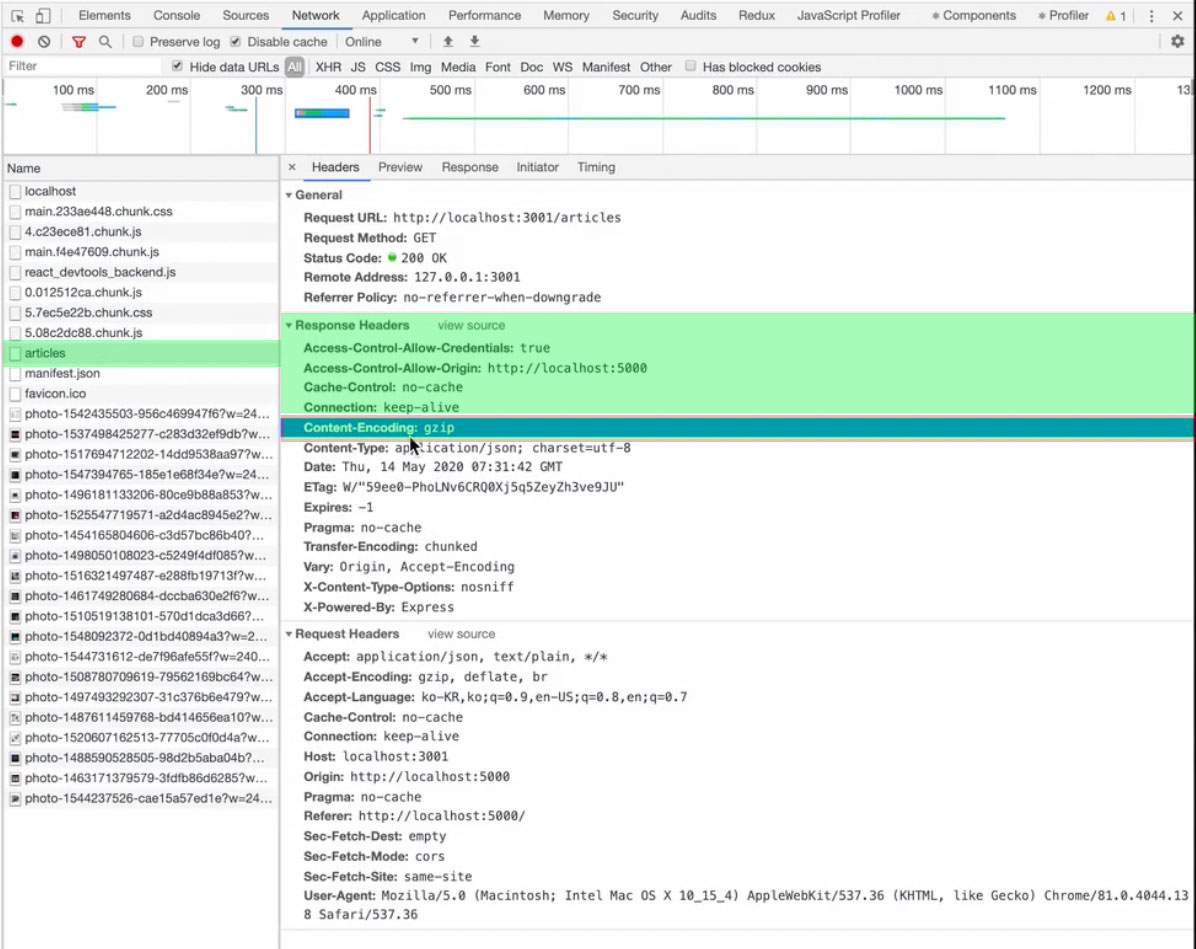Uncheck Hide data URLs checkbox
The height and width of the screenshot is (949, 1196).
click(177, 66)
